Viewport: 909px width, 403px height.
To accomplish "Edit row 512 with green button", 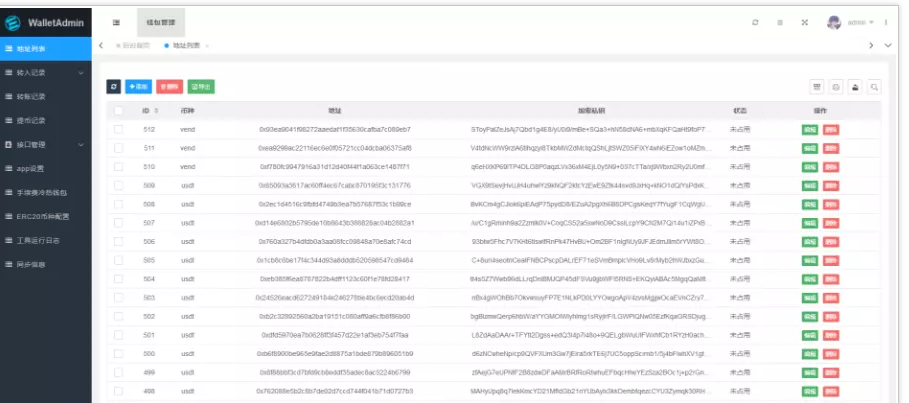I will tap(810, 130).
